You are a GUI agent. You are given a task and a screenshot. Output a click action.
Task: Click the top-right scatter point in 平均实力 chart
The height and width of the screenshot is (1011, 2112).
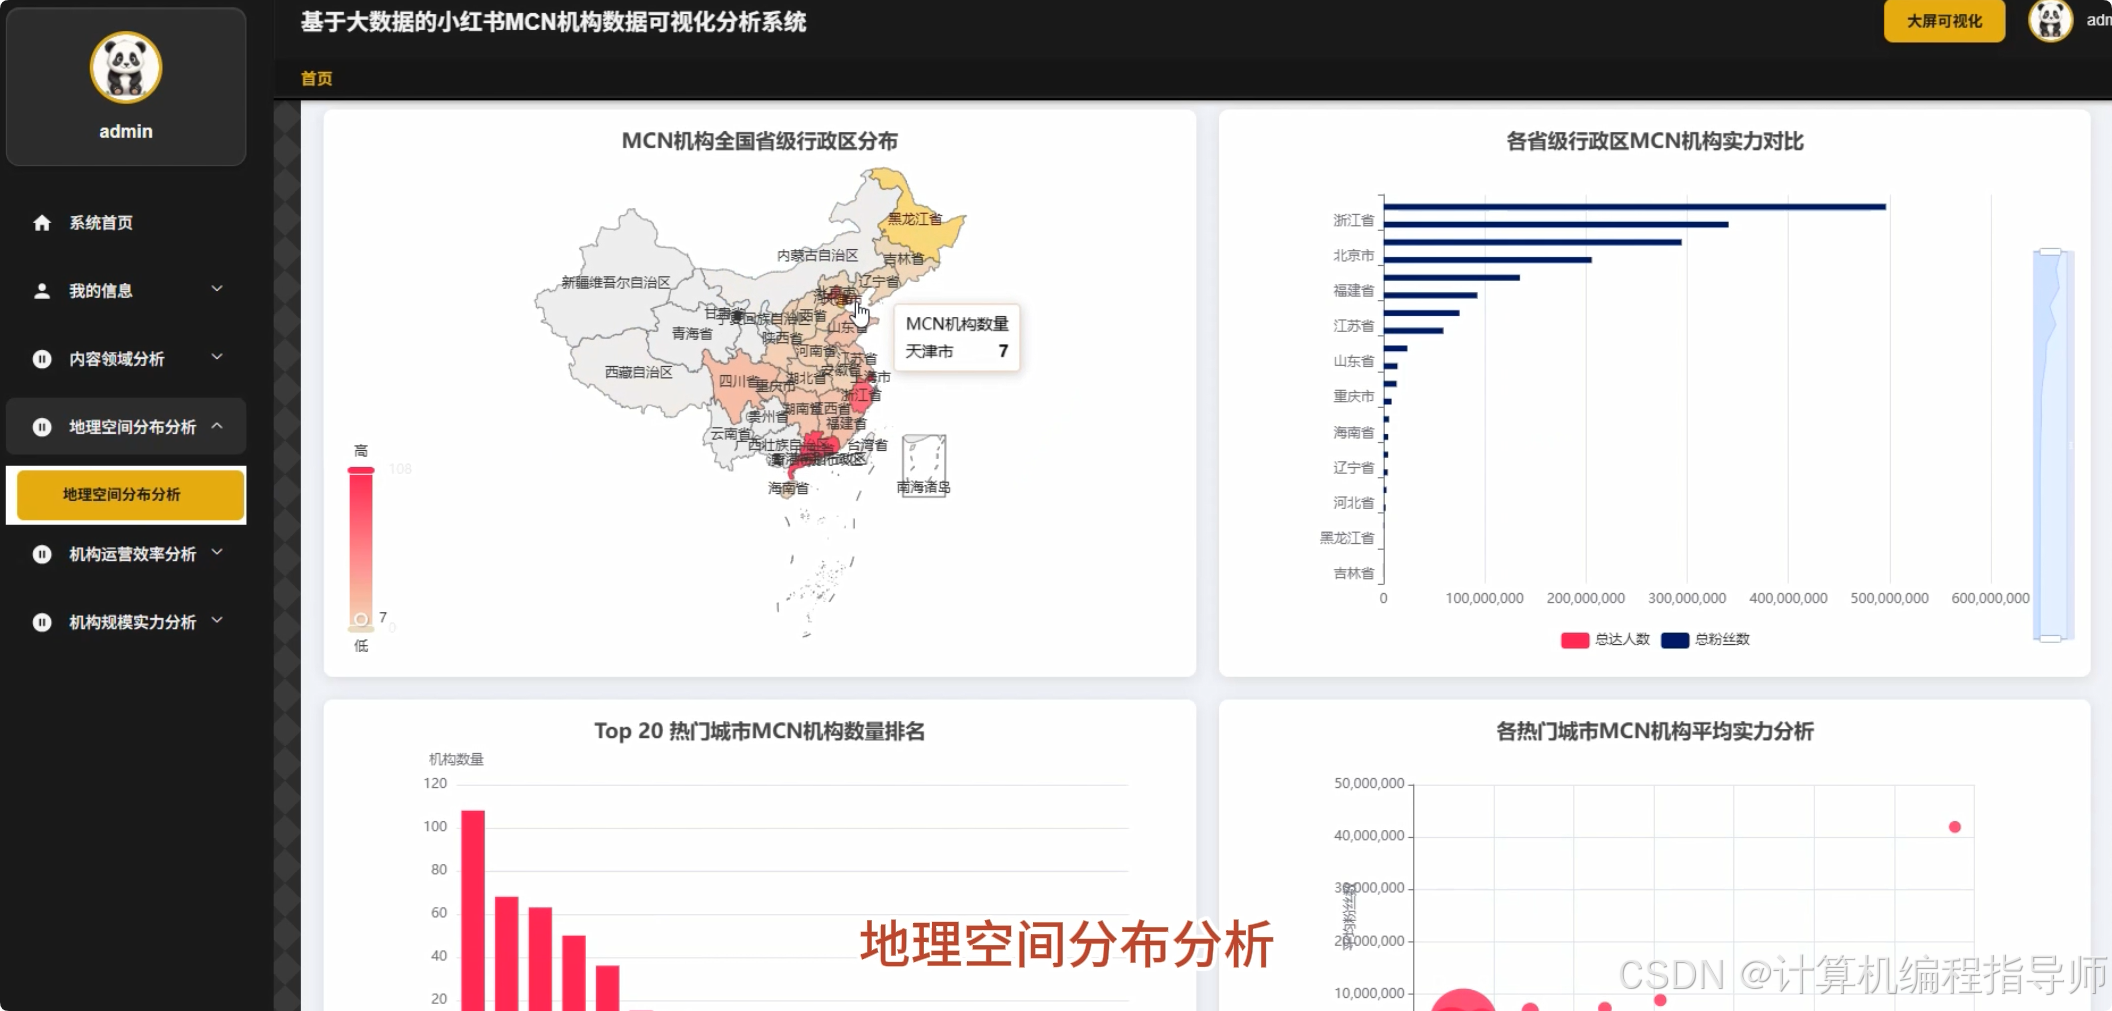[x=1955, y=827]
